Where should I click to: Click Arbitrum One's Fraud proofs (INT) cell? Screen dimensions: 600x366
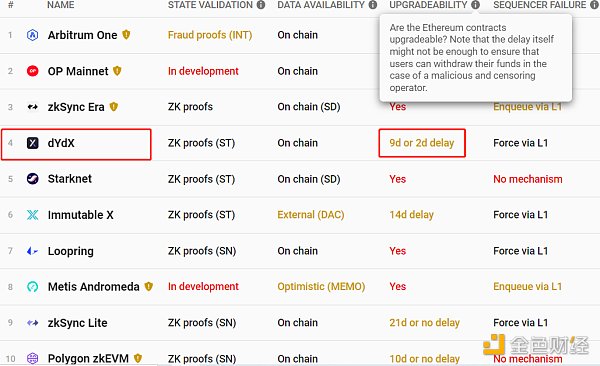click(x=210, y=35)
